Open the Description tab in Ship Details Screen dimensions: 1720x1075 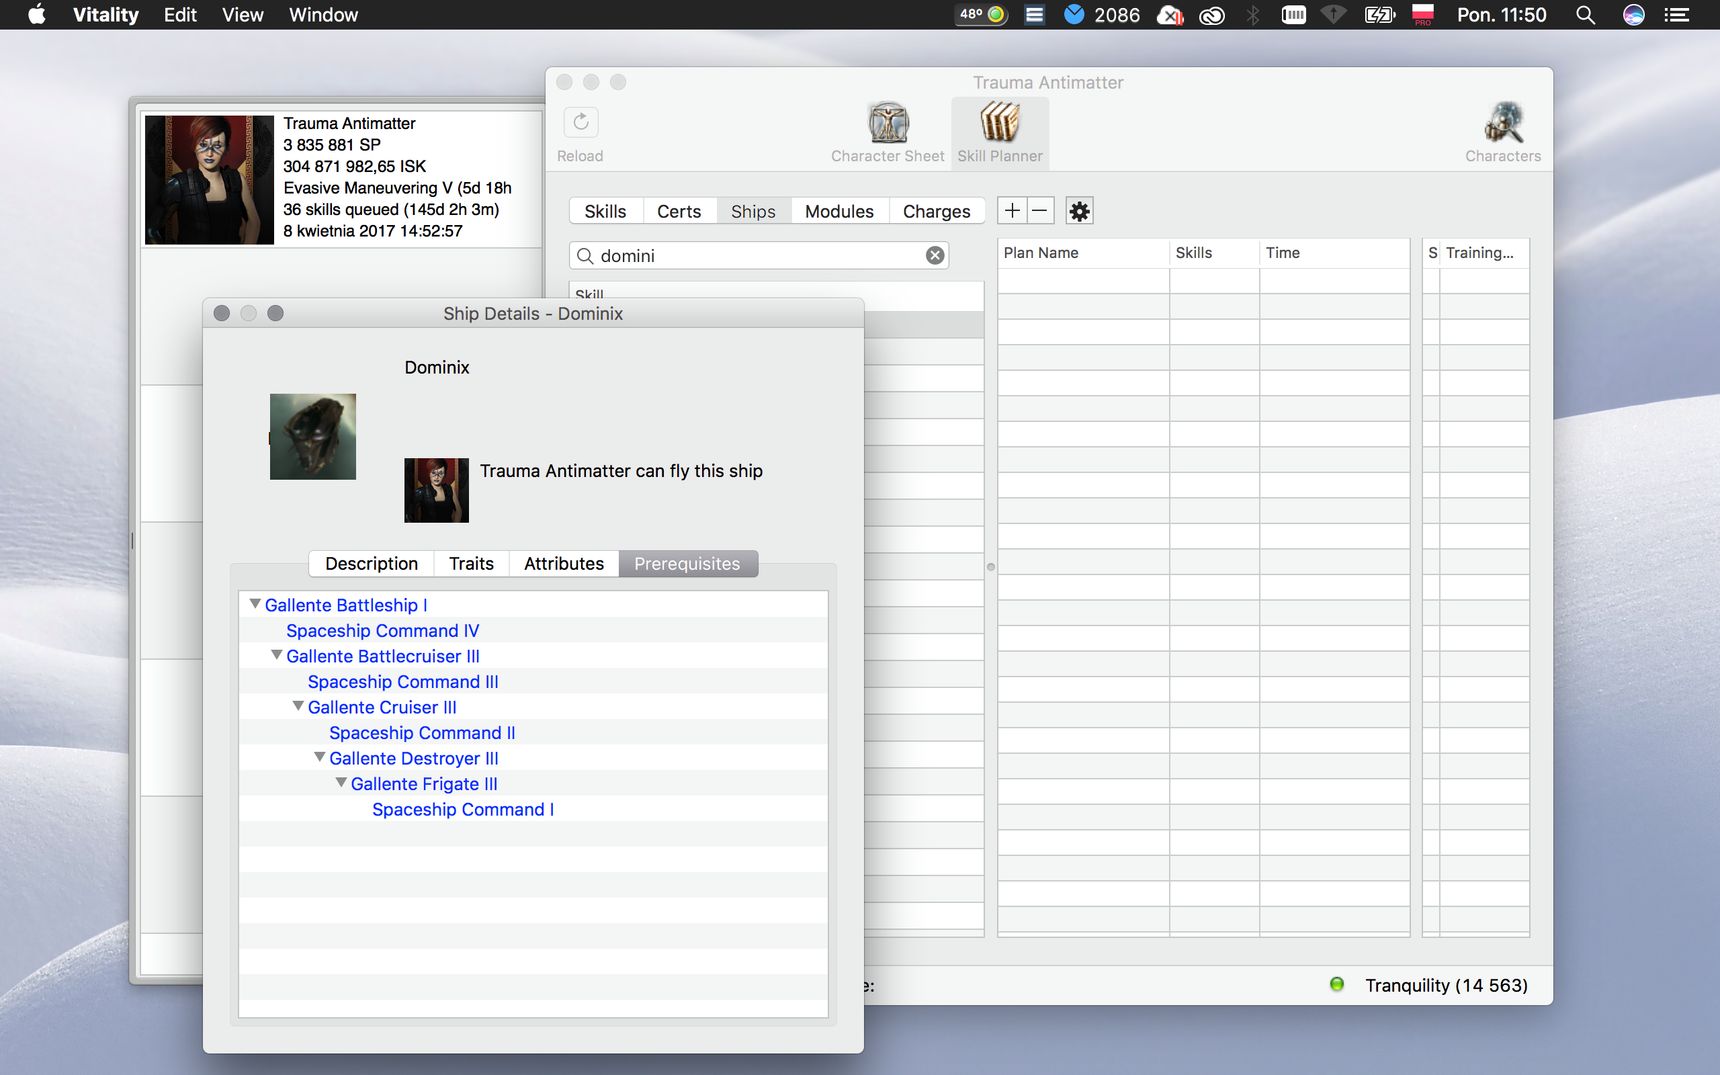[371, 564]
